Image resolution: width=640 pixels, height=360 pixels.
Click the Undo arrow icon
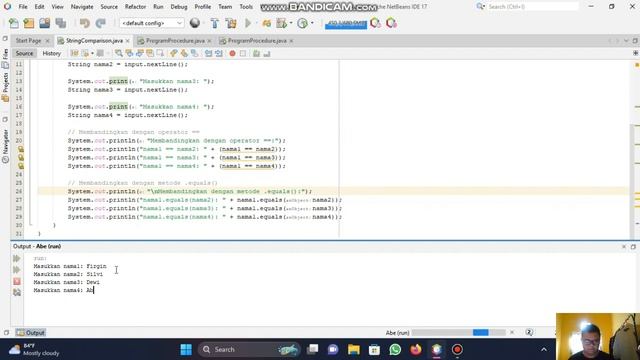(x=84, y=23)
